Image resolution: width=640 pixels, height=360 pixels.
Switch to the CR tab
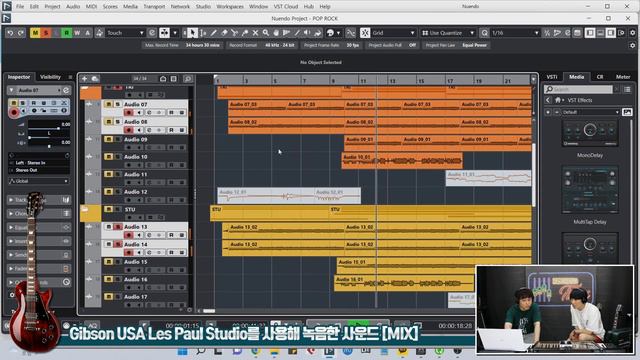[x=600, y=77]
